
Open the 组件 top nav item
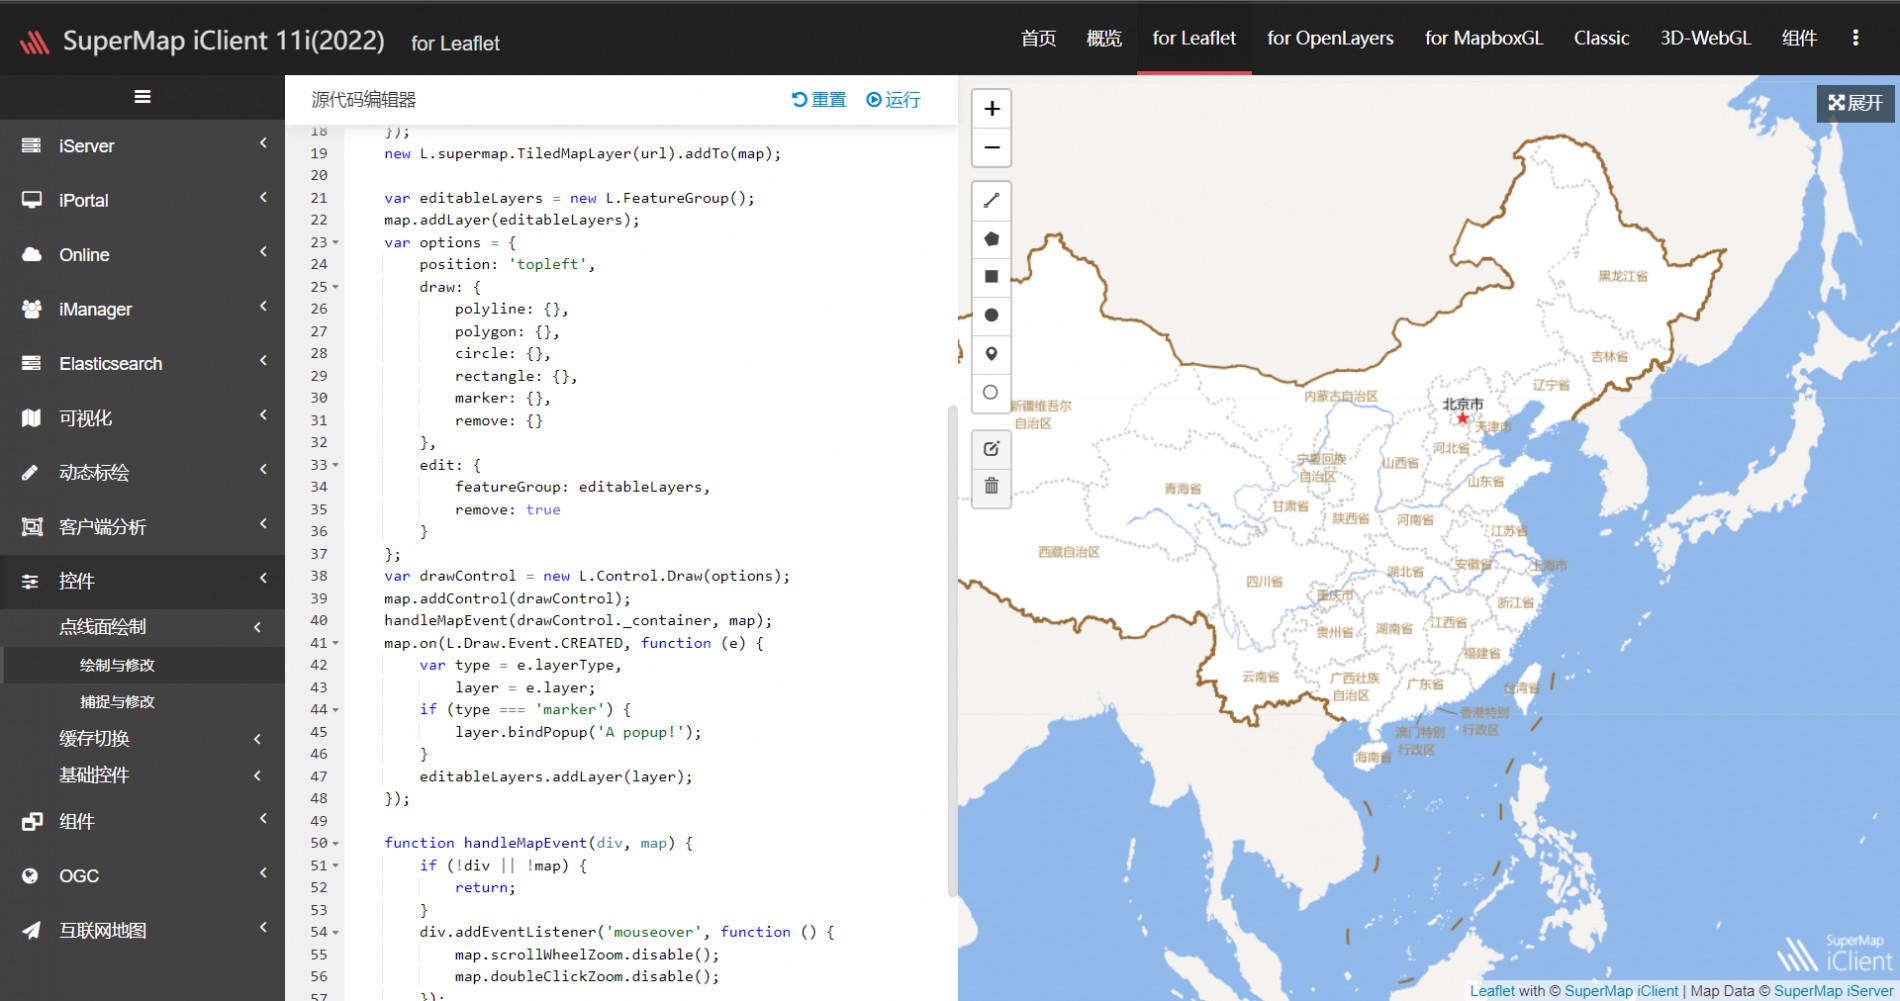coord(1799,38)
